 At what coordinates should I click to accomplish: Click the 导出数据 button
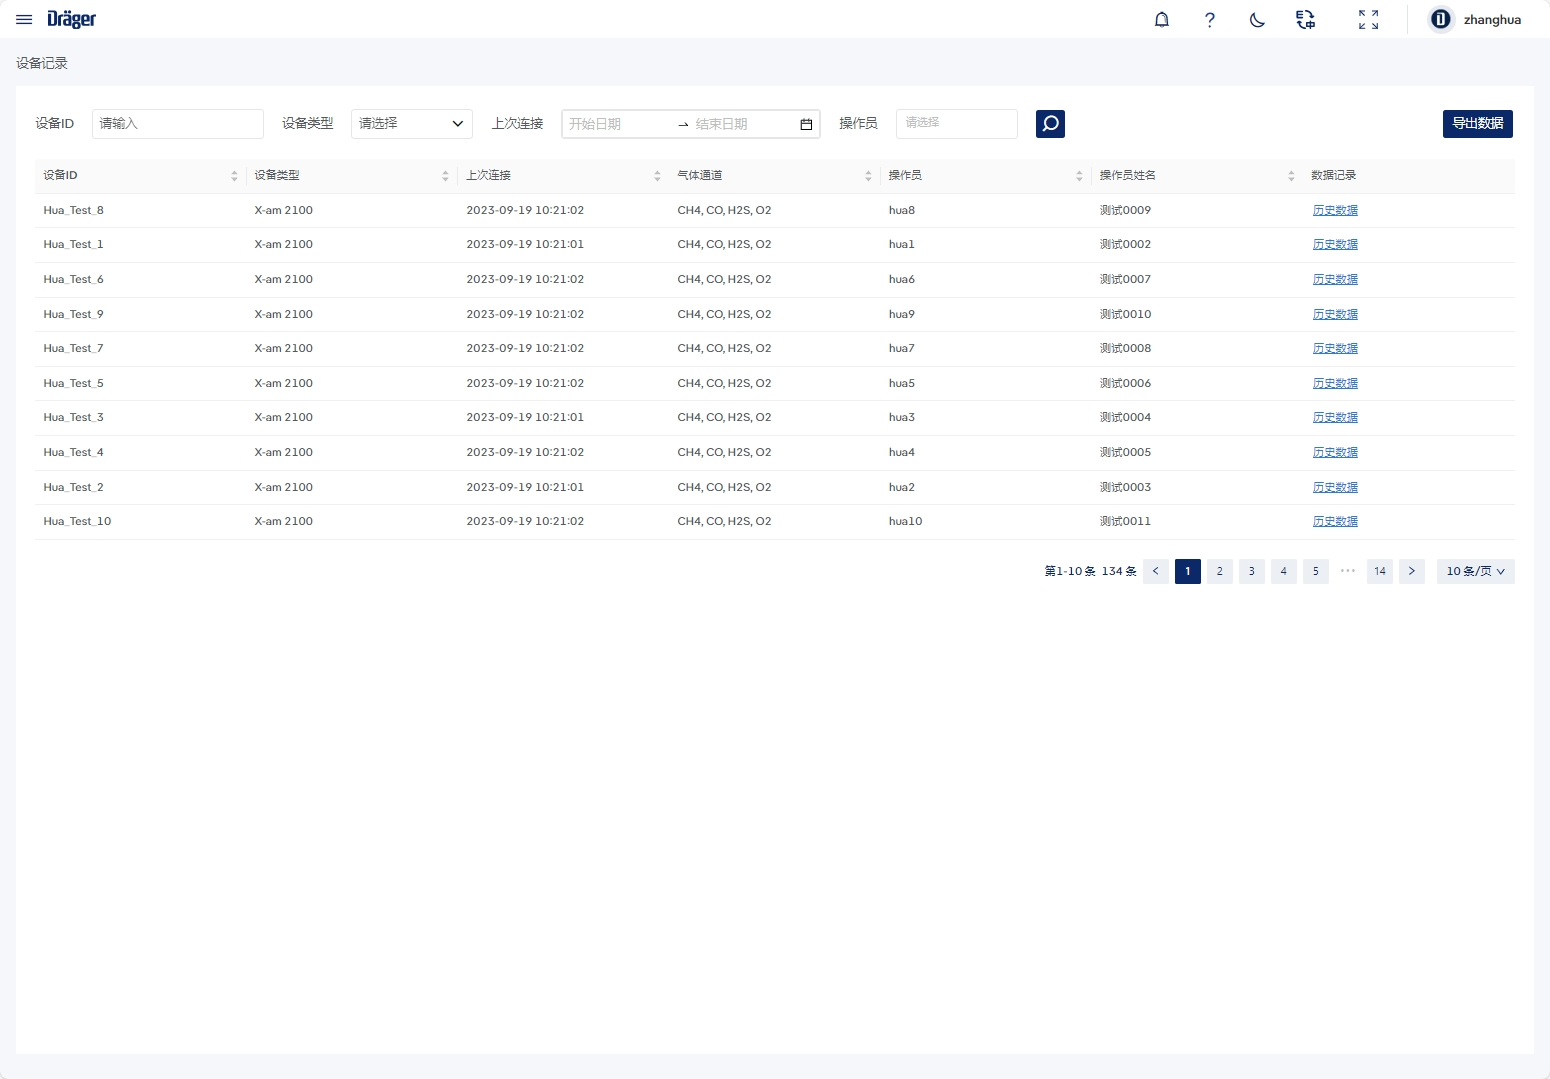pyautogui.click(x=1477, y=124)
